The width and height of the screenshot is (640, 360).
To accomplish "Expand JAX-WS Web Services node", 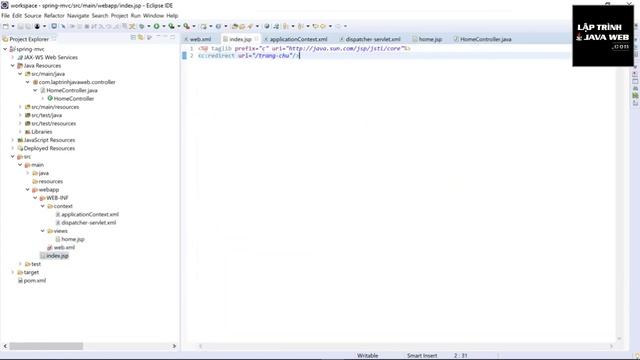I will click(13, 57).
